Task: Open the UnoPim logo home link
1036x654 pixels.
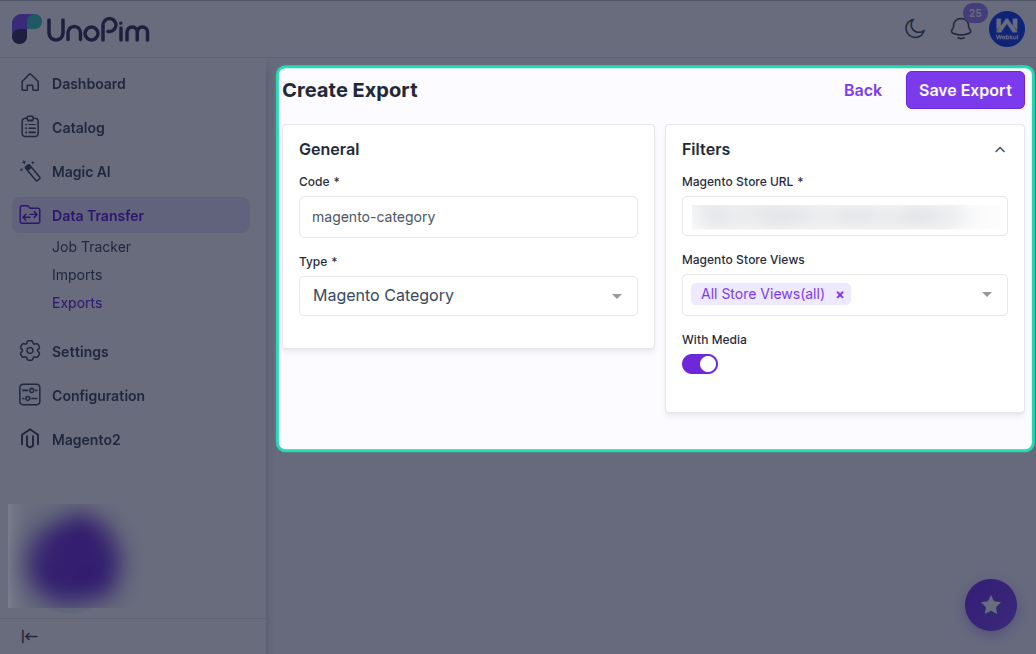Action: pyautogui.click(x=81, y=29)
